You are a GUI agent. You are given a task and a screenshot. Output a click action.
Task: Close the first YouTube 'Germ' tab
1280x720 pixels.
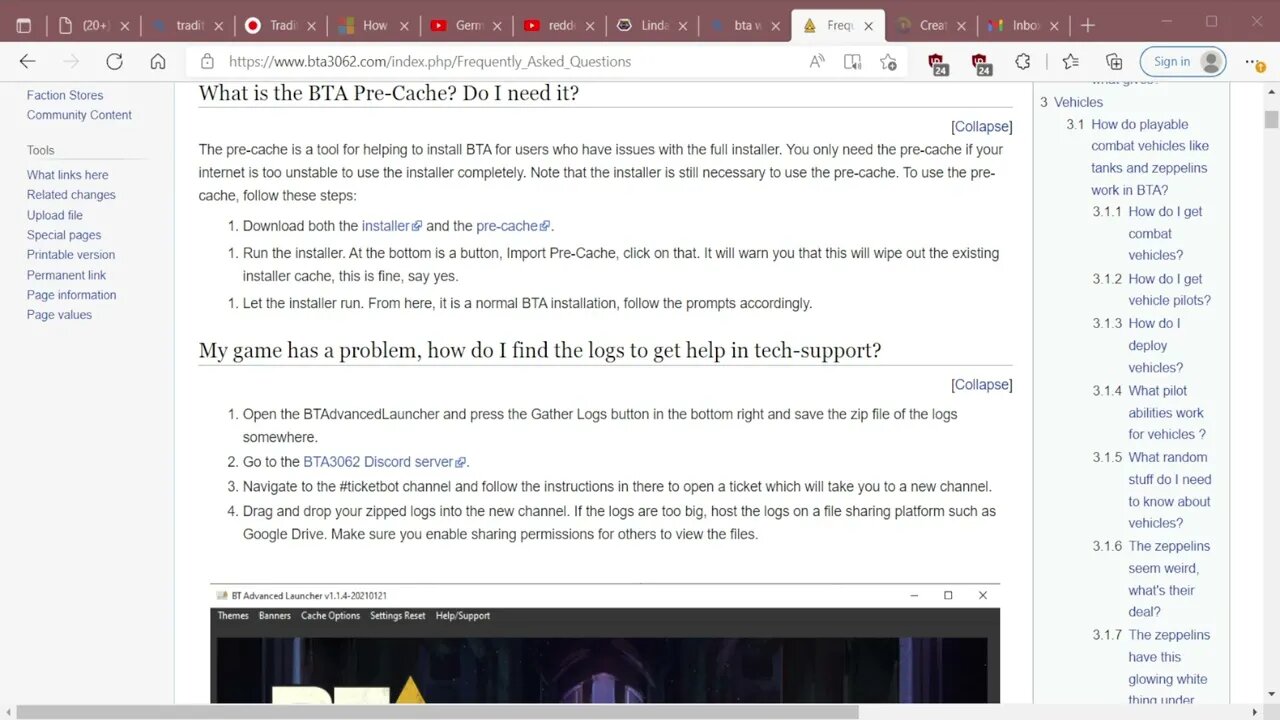497,26
